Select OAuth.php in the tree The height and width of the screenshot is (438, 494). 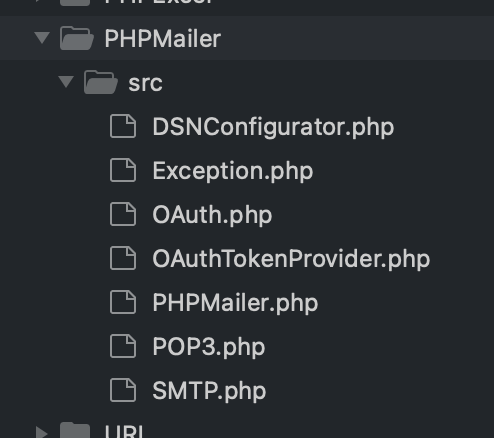point(212,215)
